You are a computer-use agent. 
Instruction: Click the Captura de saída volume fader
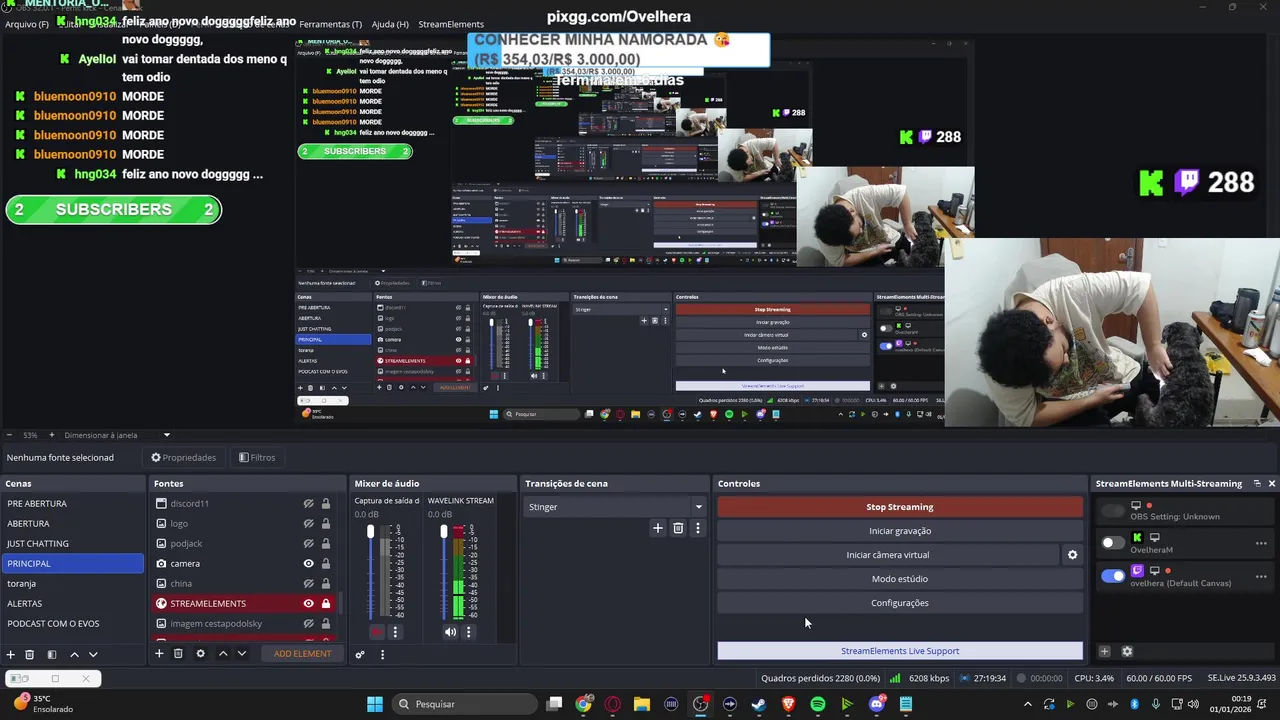point(371,532)
